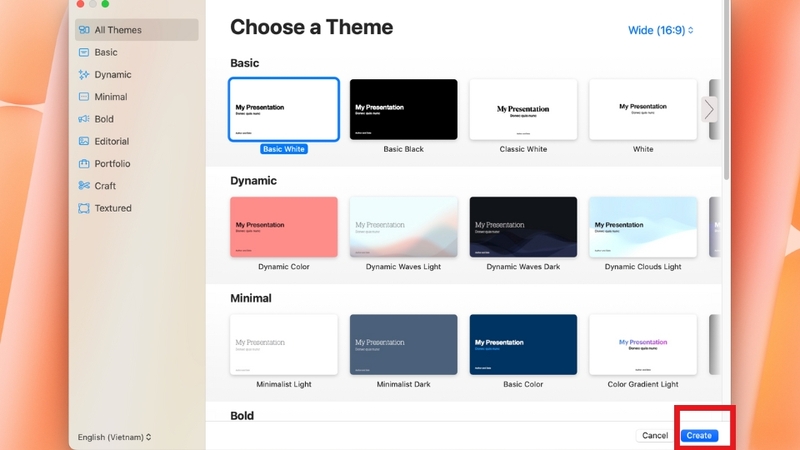
Task: Click the Portfolio category icon
Action: (x=84, y=164)
